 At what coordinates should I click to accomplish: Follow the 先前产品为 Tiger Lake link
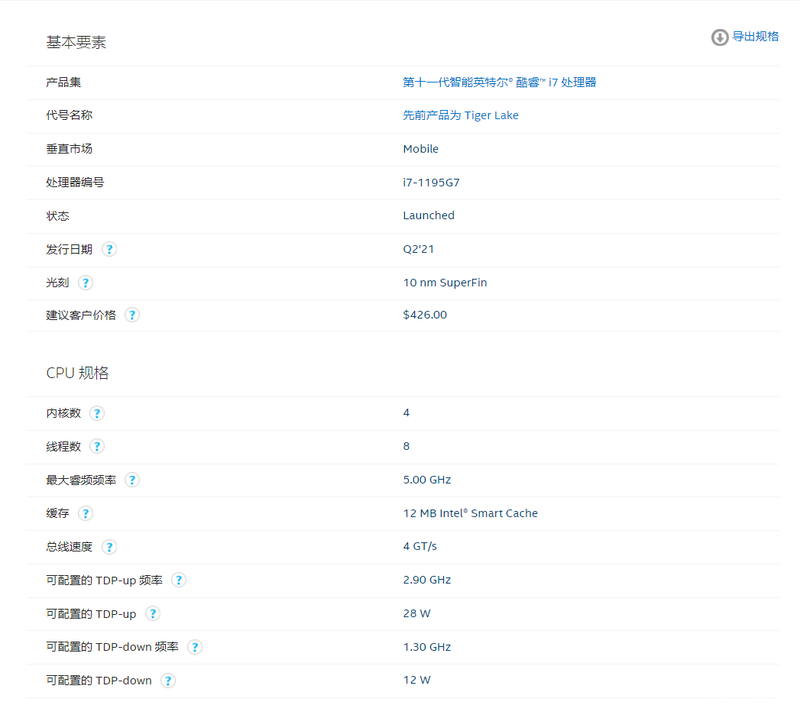(460, 115)
